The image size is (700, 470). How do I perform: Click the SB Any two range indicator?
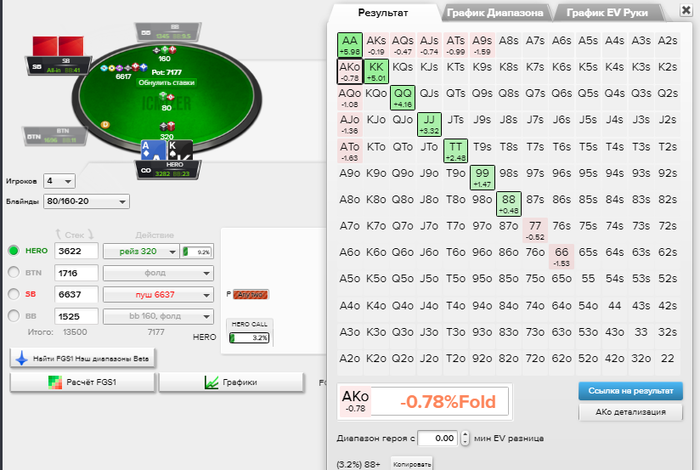(251, 295)
